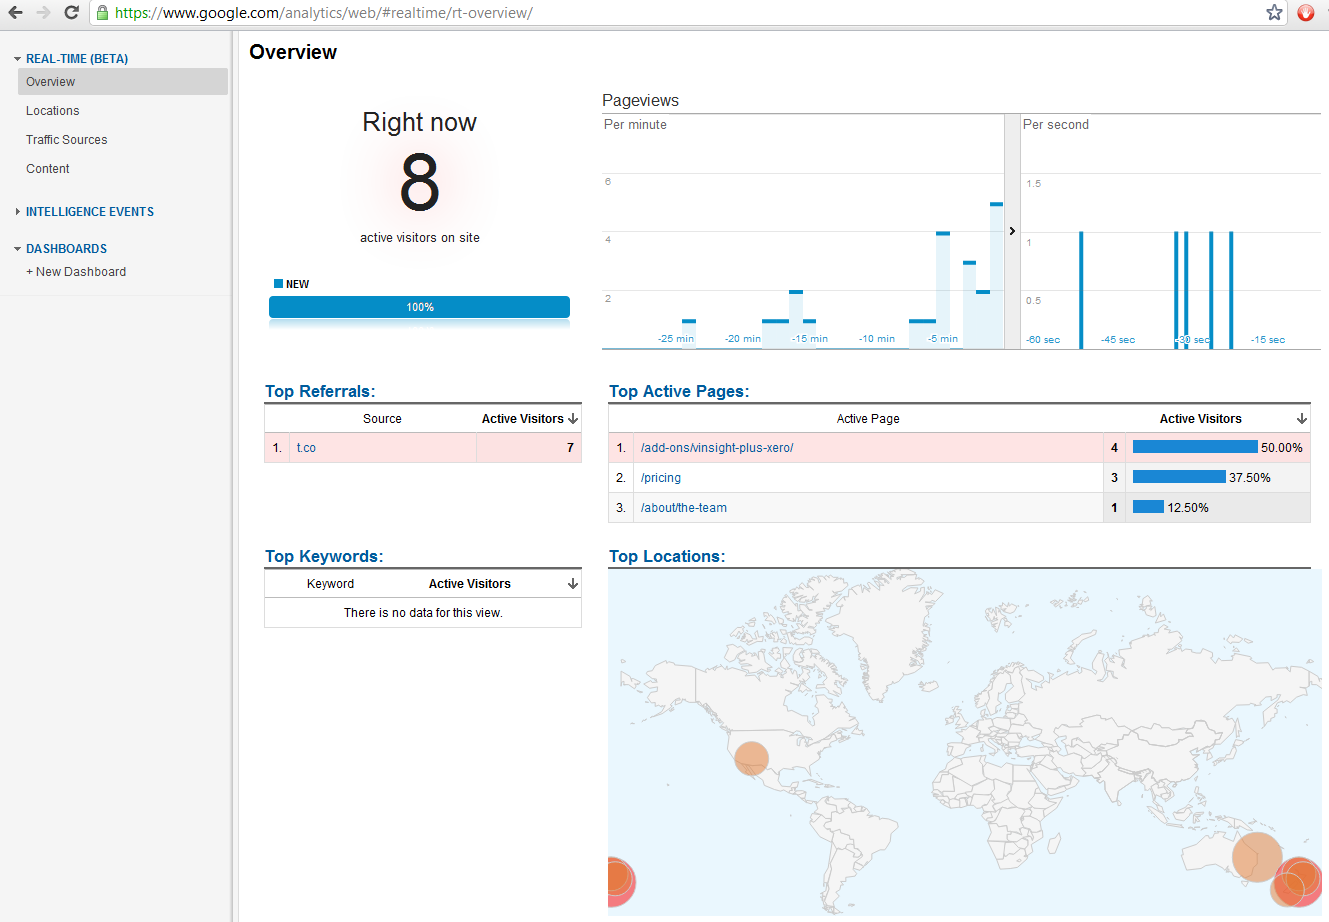Open the /pricing active page link
Image resolution: width=1329 pixels, height=922 pixels.
(661, 478)
